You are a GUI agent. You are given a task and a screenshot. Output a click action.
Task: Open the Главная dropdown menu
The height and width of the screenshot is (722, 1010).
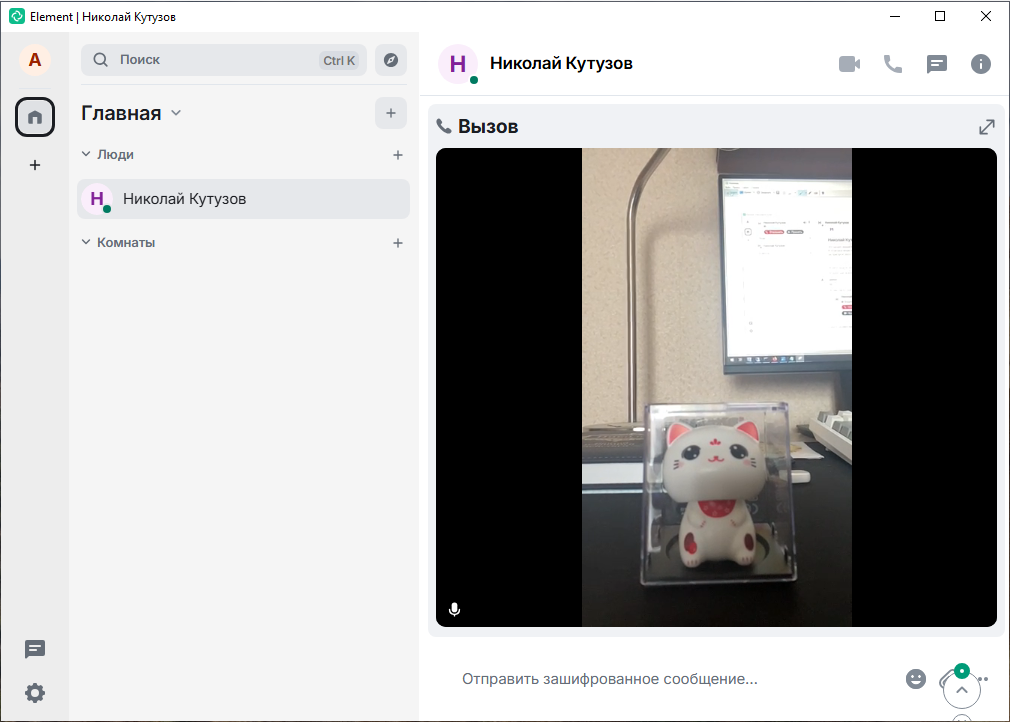[176, 113]
